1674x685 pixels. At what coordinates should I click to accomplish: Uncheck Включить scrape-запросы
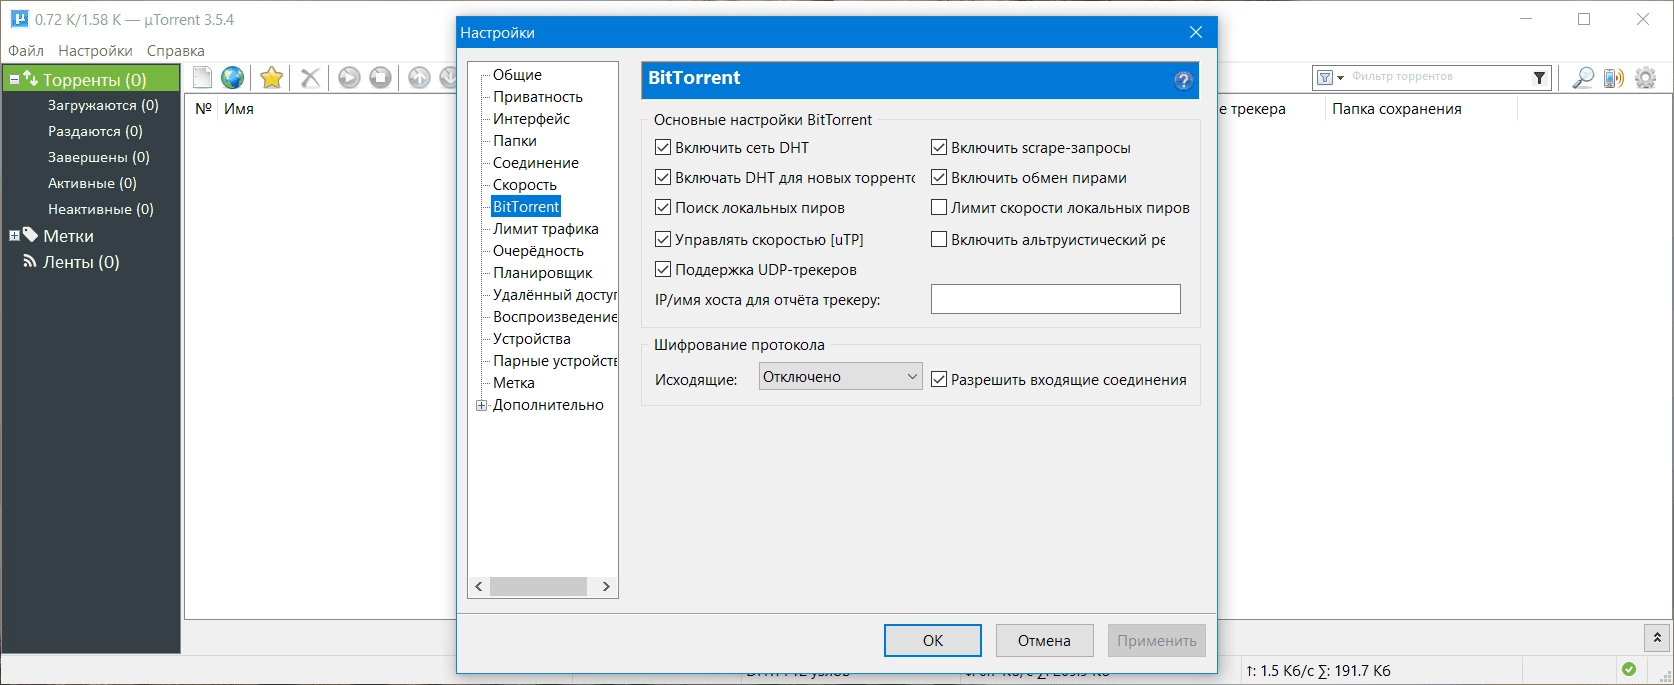939,147
